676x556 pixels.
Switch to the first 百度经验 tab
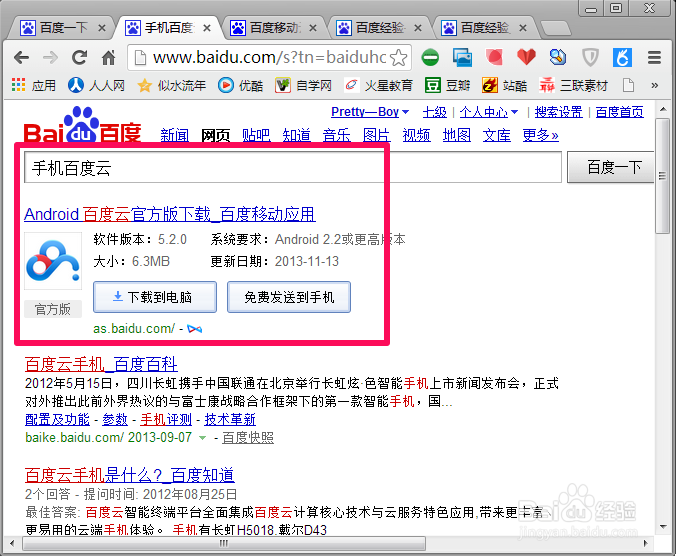(x=381, y=28)
